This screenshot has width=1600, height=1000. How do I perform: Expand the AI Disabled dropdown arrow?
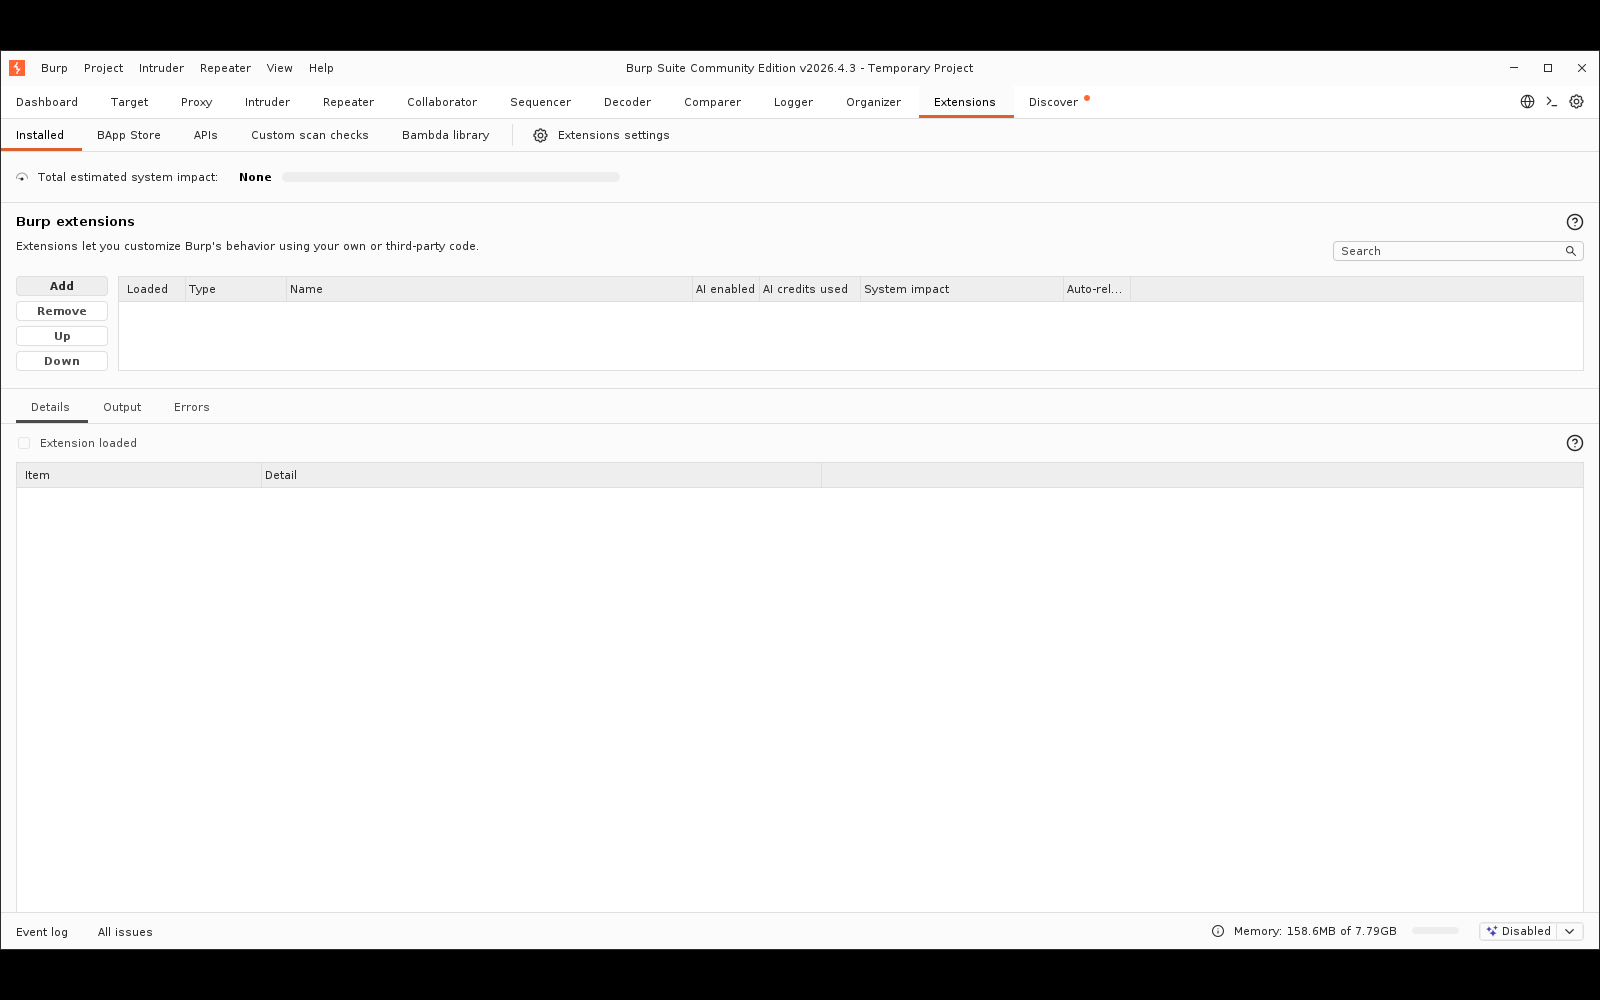pos(1570,931)
